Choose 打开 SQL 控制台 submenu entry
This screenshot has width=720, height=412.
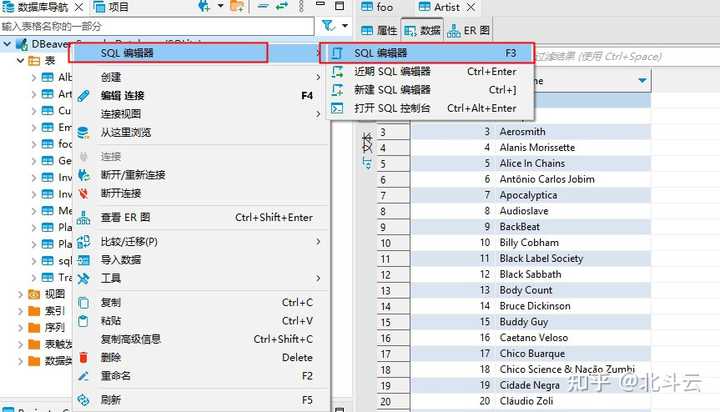click(x=430, y=108)
